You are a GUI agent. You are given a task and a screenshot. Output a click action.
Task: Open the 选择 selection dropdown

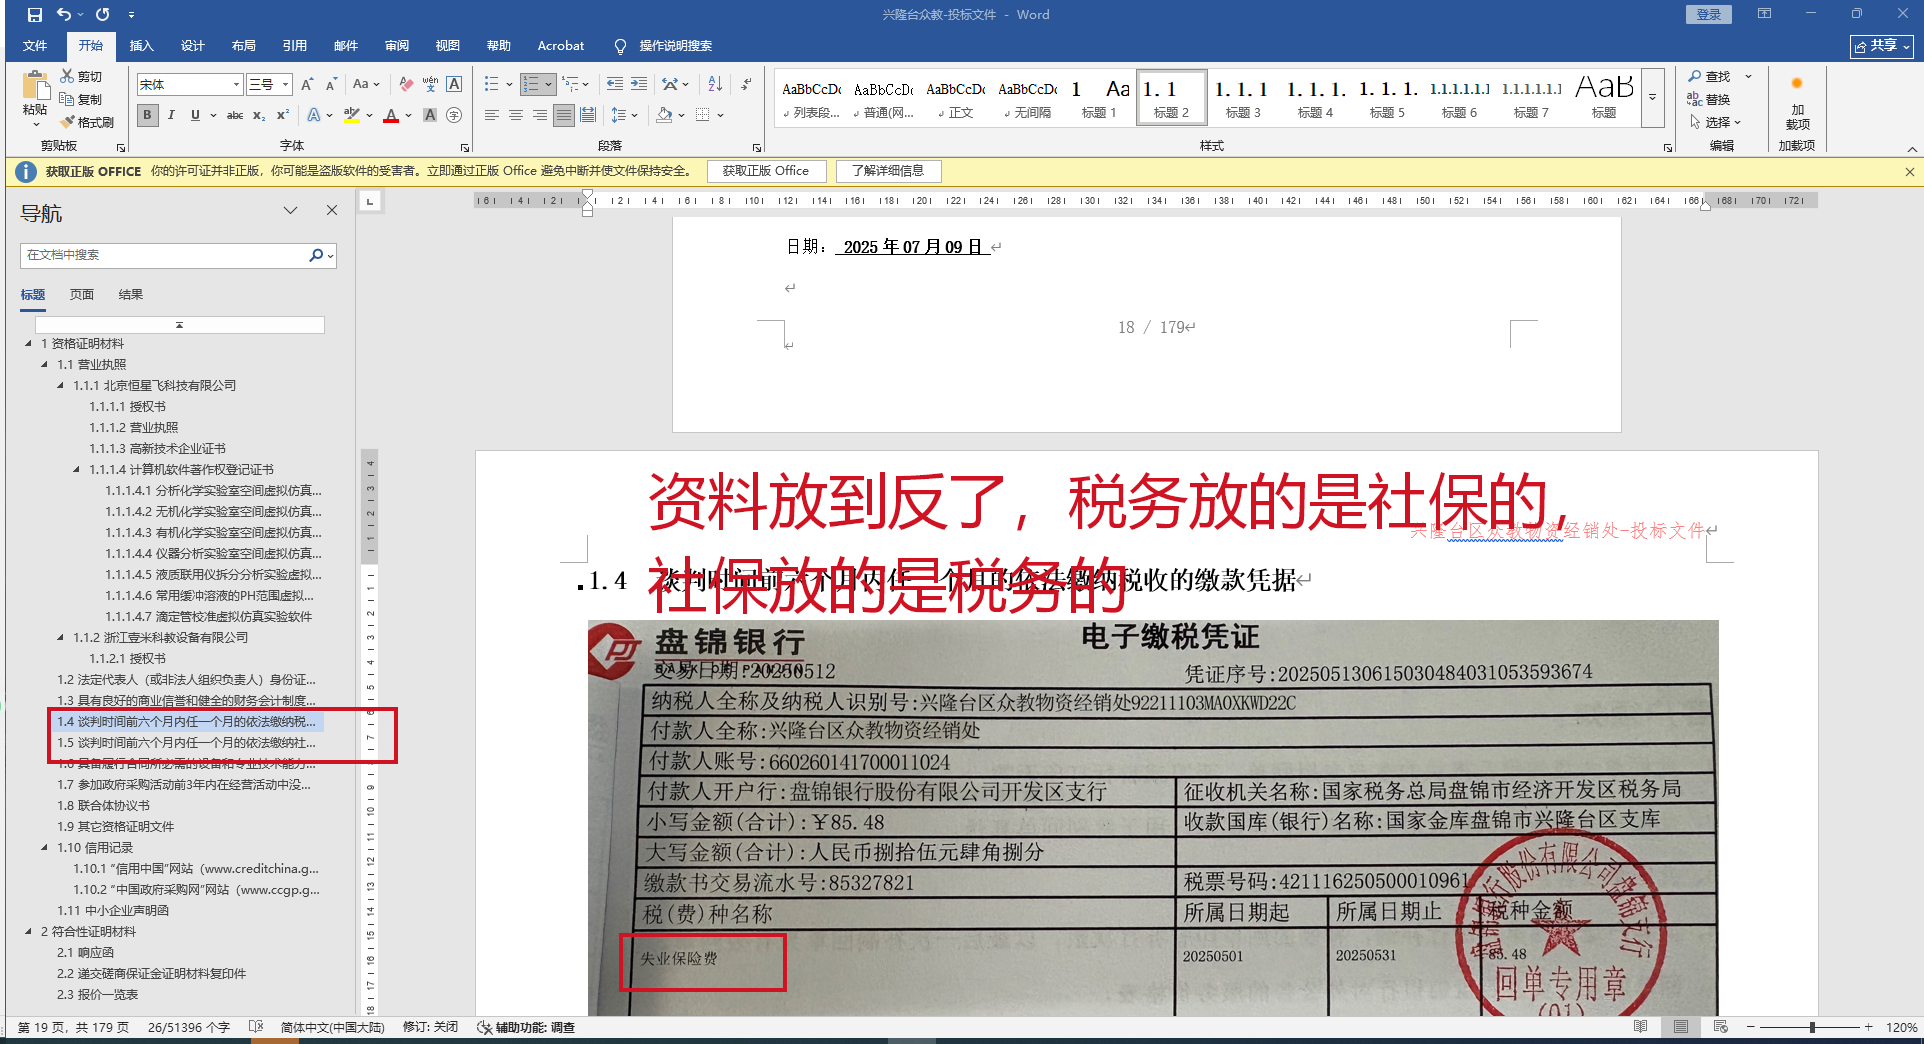[1716, 122]
